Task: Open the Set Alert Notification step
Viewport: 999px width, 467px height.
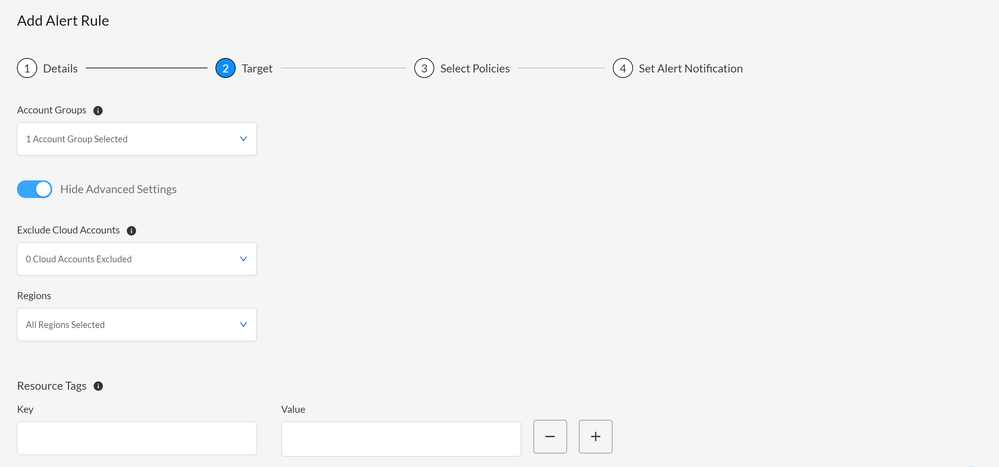Action: point(691,69)
